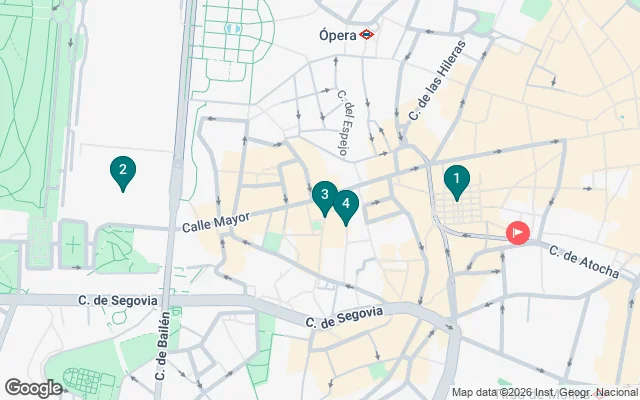This screenshot has height=400, width=640.
Task: Select map marker number 3
Action: pos(324,199)
